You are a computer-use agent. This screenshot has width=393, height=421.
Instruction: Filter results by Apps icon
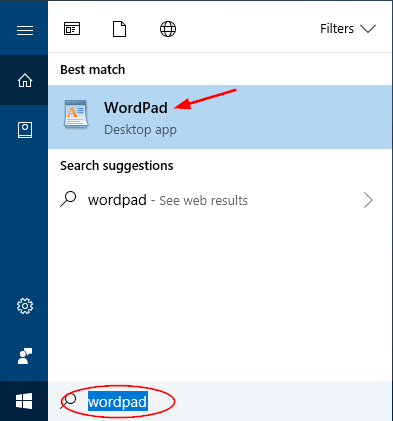[x=72, y=29]
